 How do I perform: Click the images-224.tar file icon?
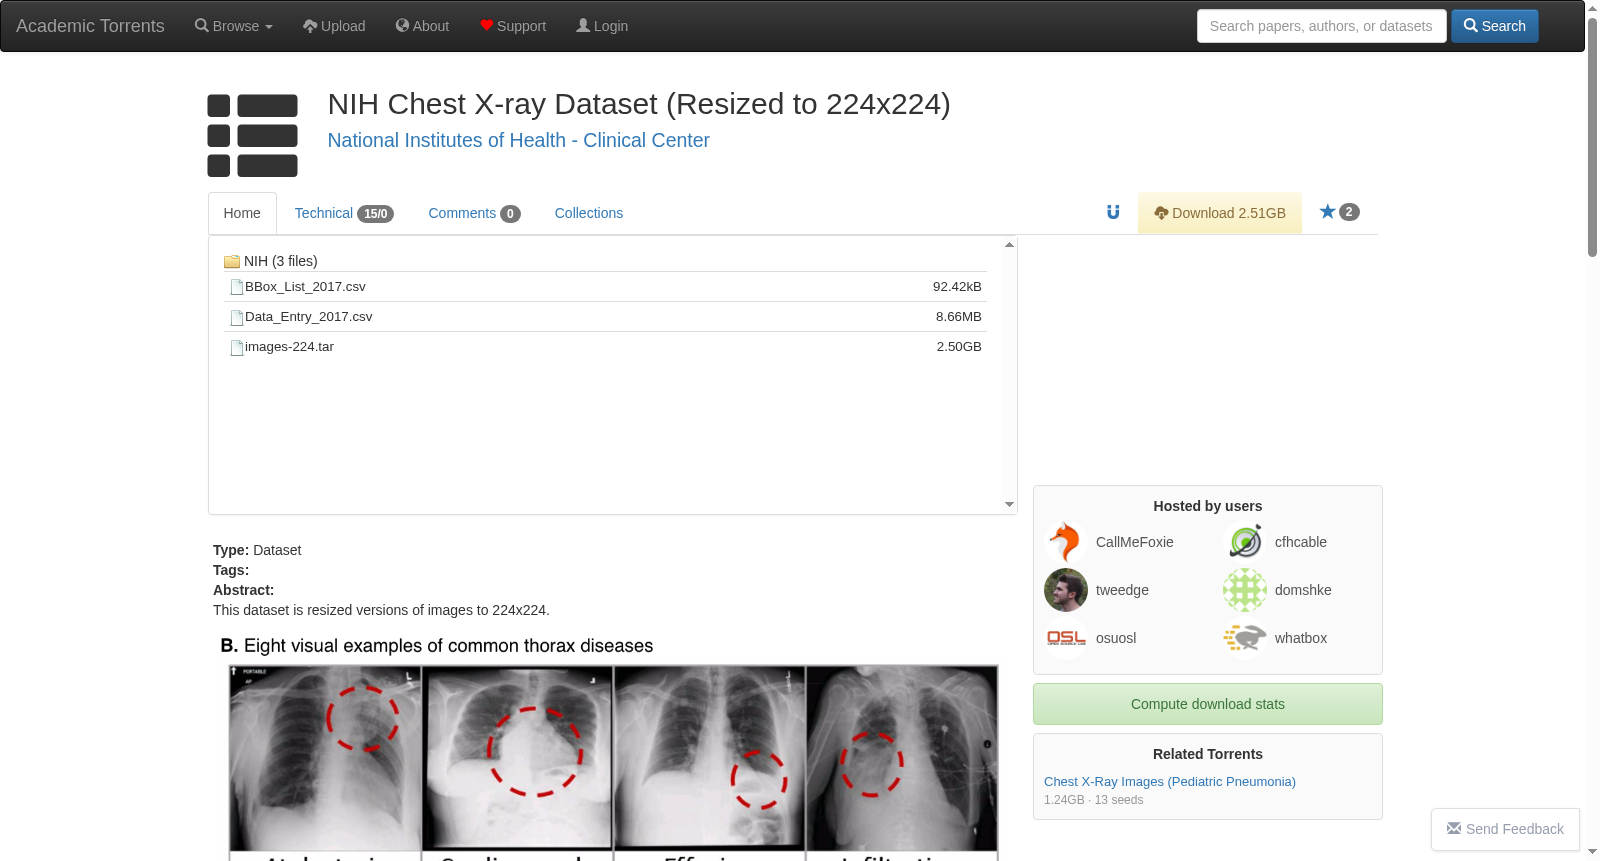click(237, 347)
